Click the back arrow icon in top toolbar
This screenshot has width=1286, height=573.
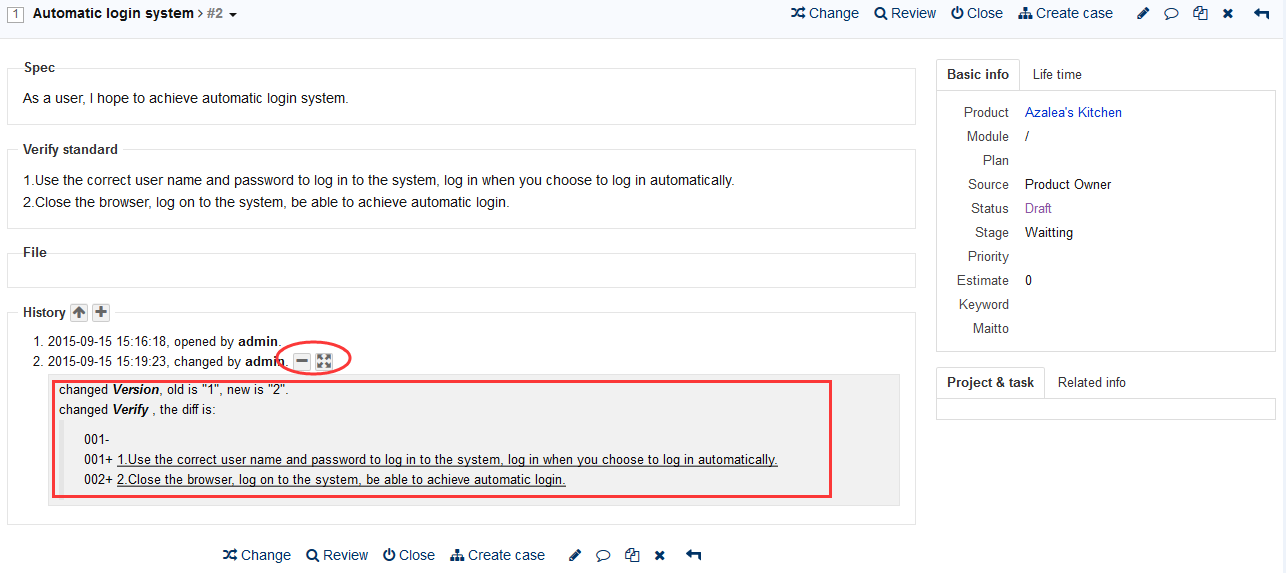tap(1261, 14)
